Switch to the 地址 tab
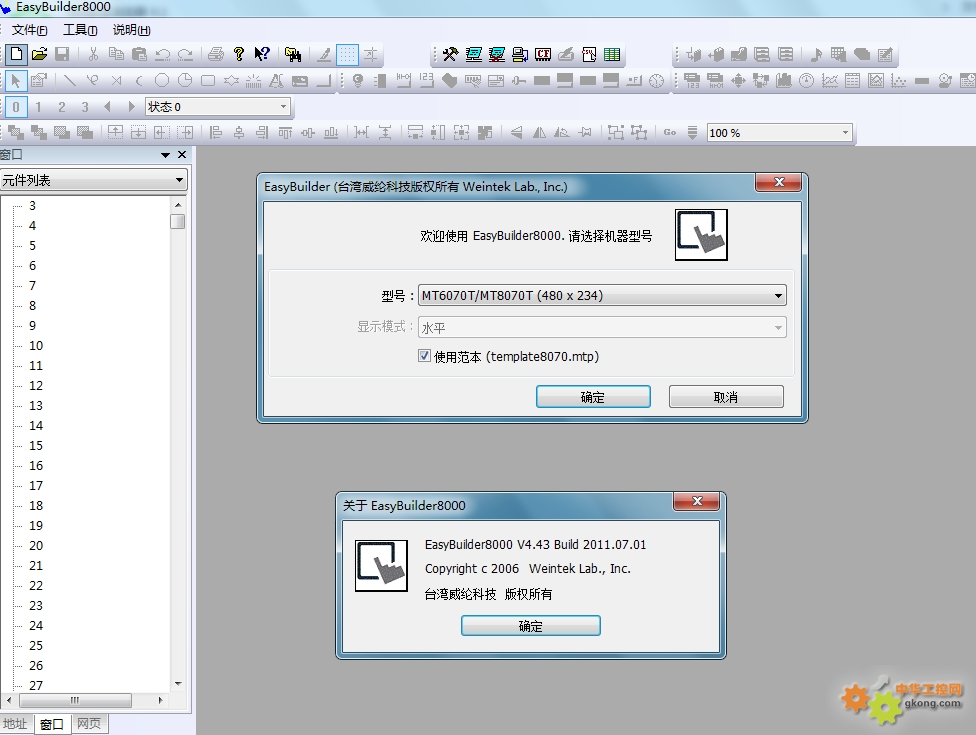 (x=15, y=723)
